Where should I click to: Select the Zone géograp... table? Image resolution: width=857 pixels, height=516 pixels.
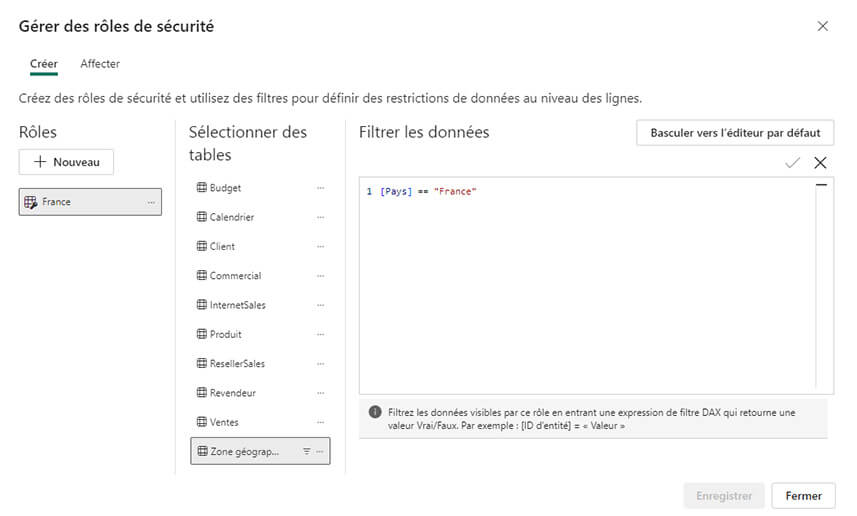coord(260,451)
